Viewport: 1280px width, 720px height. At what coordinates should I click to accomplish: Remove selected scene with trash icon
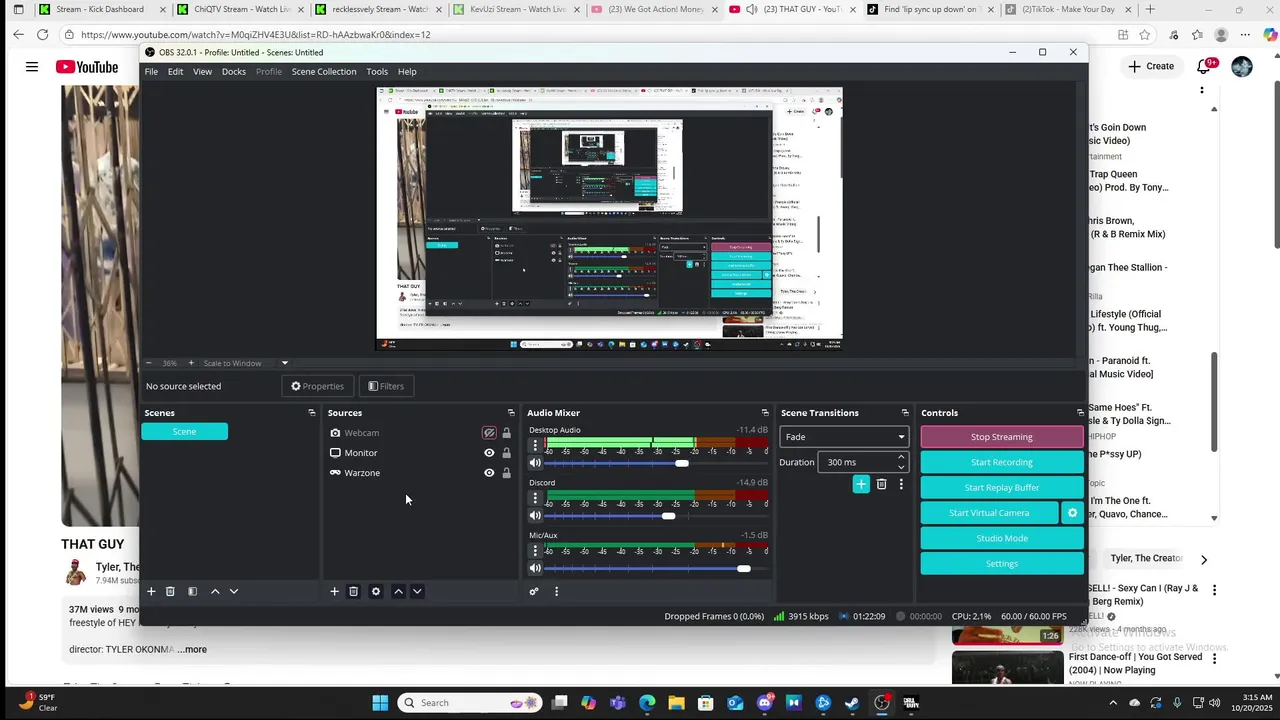pos(170,591)
